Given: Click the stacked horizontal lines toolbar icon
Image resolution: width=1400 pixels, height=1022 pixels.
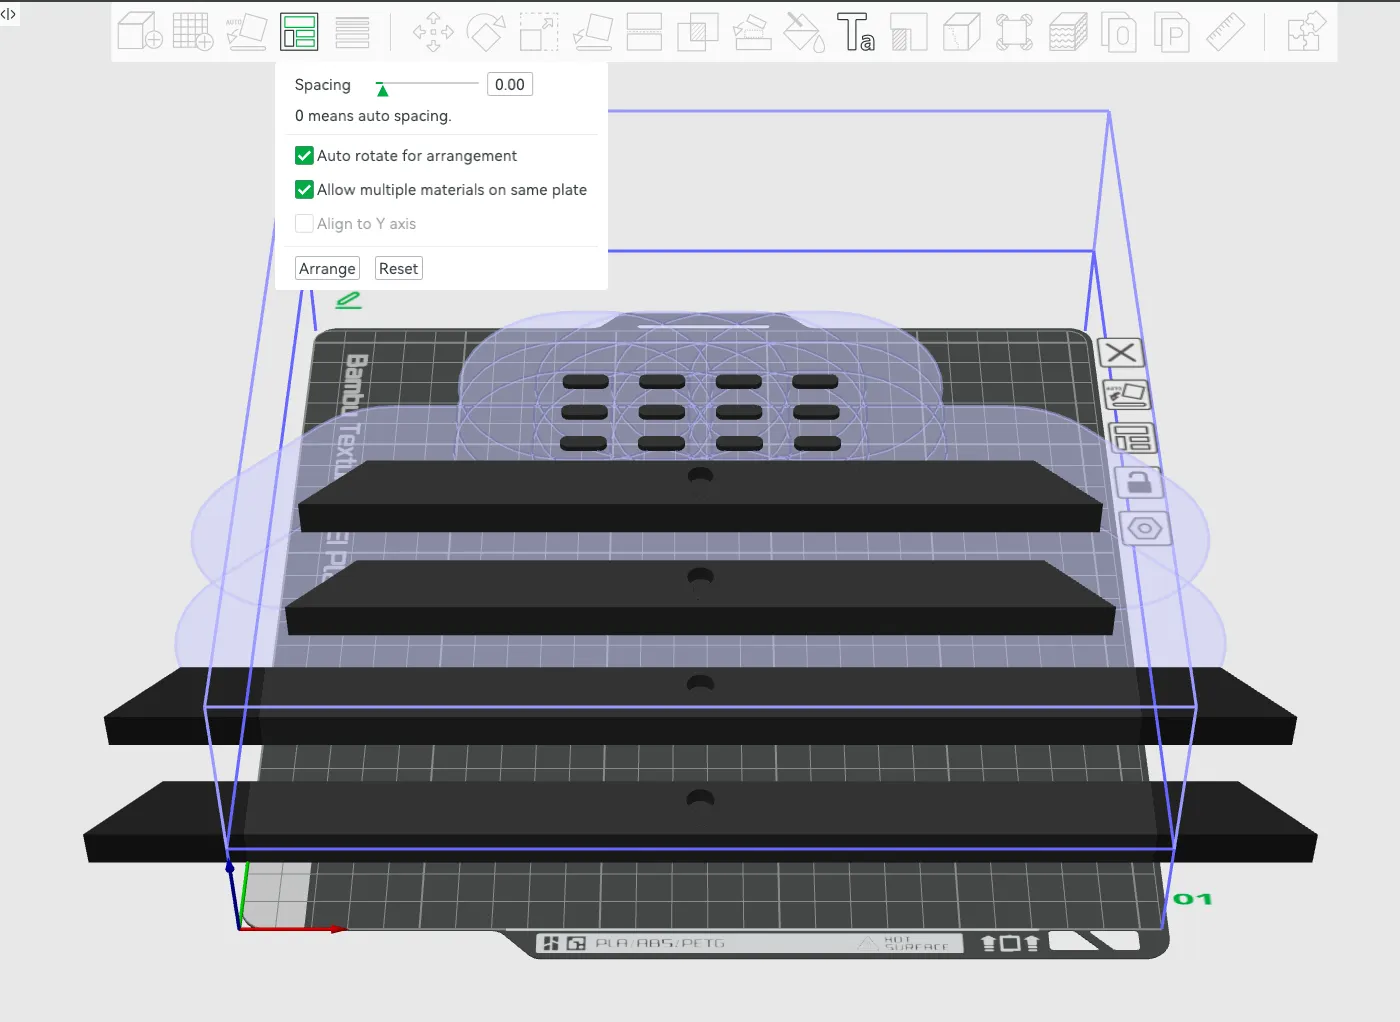Looking at the screenshot, I should tap(352, 31).
